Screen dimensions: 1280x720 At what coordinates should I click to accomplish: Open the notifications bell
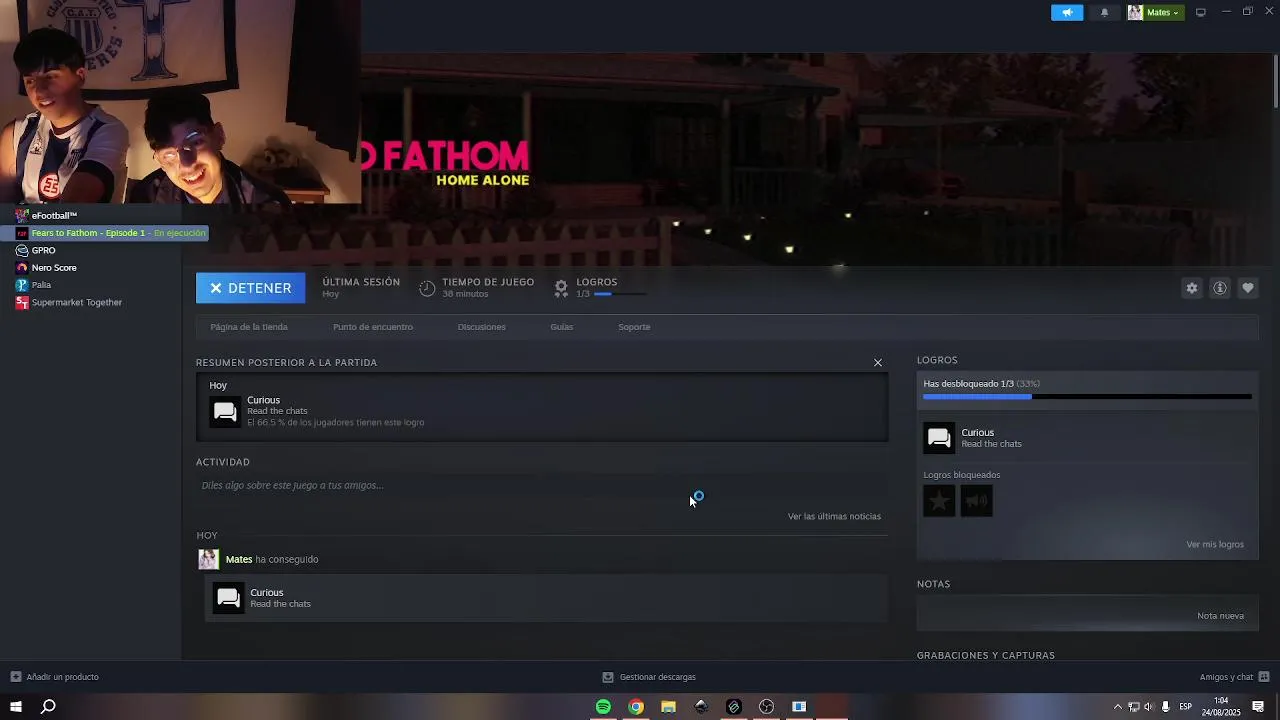pos(1105,12)
